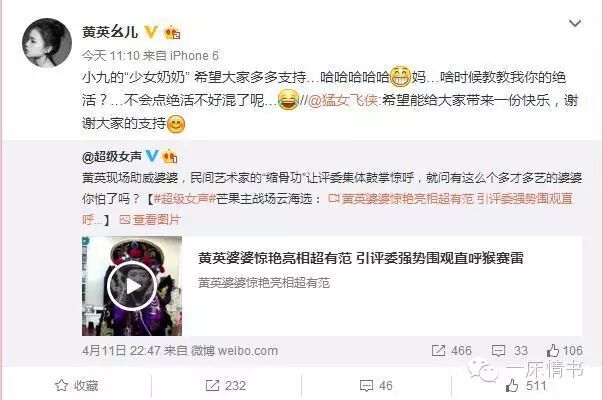Click the comment icon showing 33
This screenshot has height=400, width=603.
[510, 350]
